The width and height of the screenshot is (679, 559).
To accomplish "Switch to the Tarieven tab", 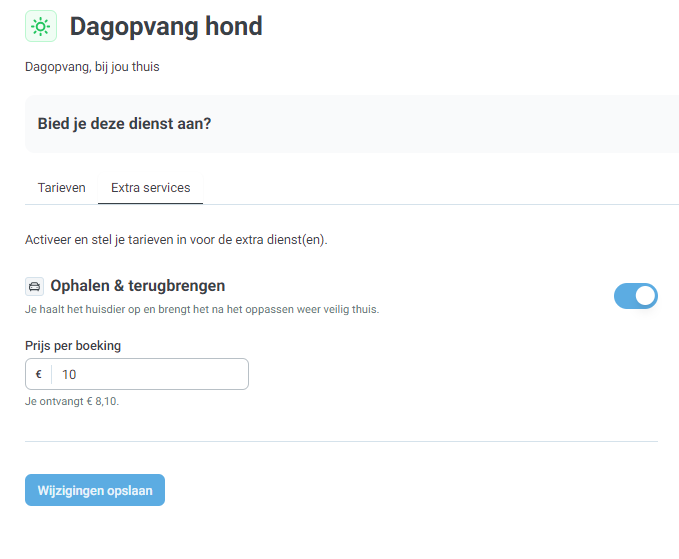I will click(61, 188).
